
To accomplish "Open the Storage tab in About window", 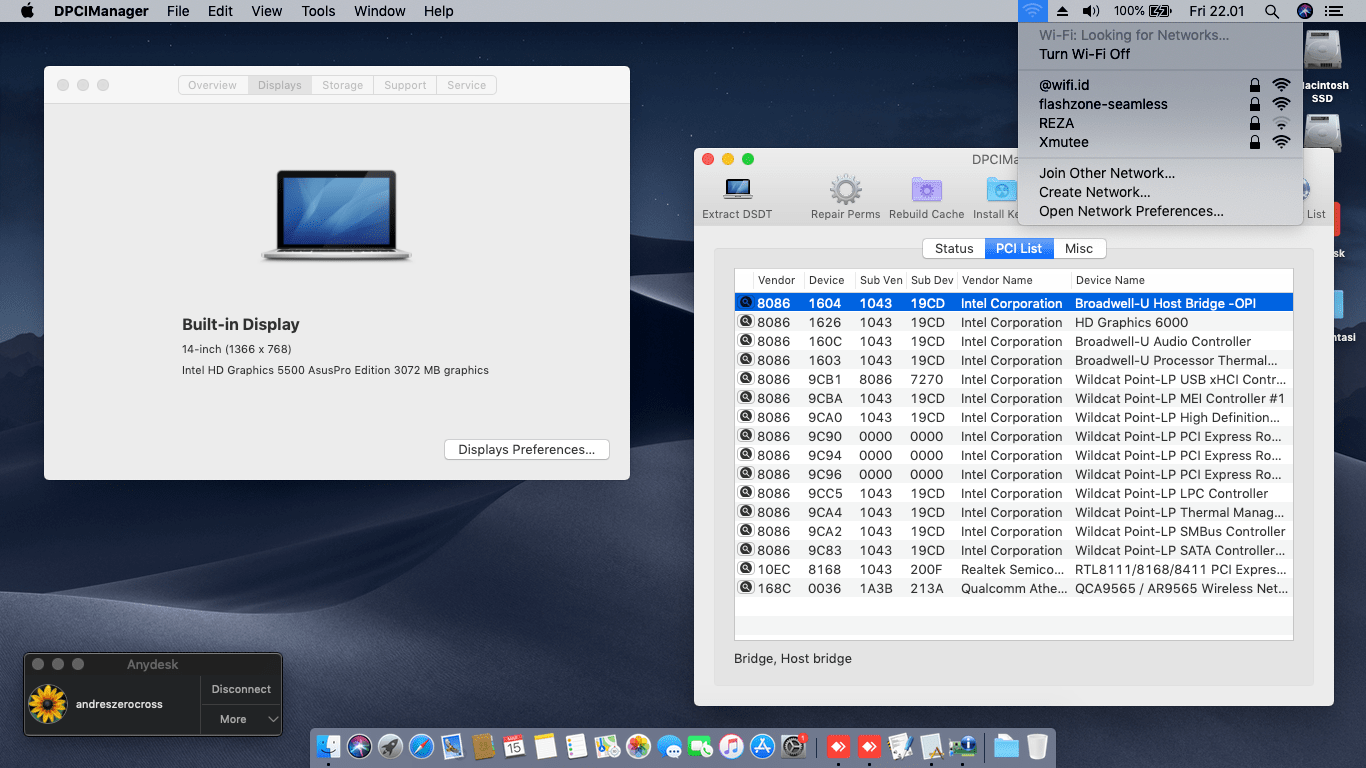I will pos(342,85).
